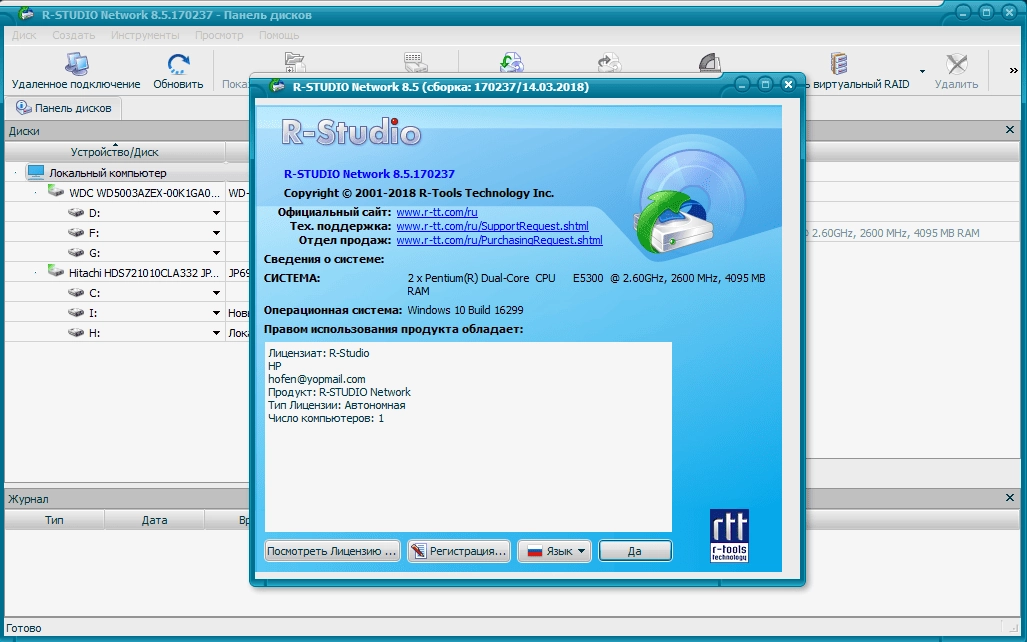The height and width of the screenshot is (642, 1027).
Task: Open the dropdown arrow for drive C:
Action: click(216, 293)
